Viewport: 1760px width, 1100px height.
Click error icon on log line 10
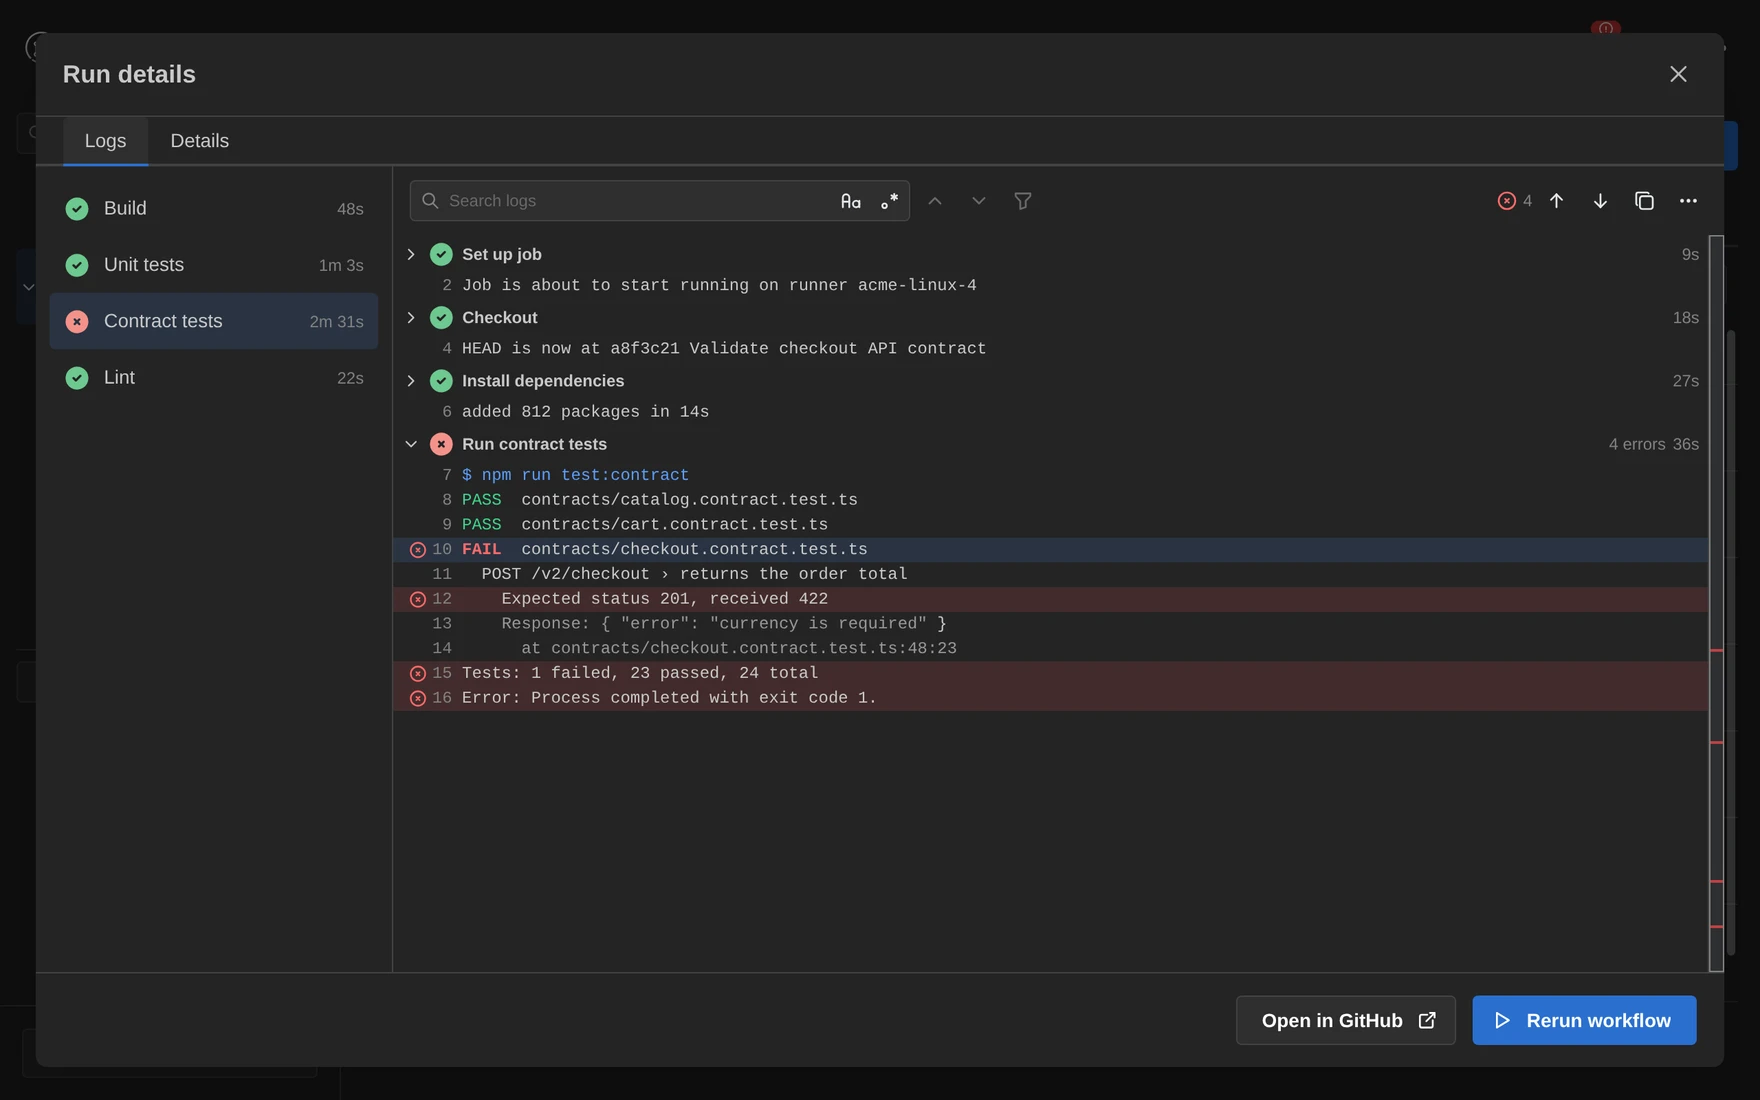tap(418, 550)
